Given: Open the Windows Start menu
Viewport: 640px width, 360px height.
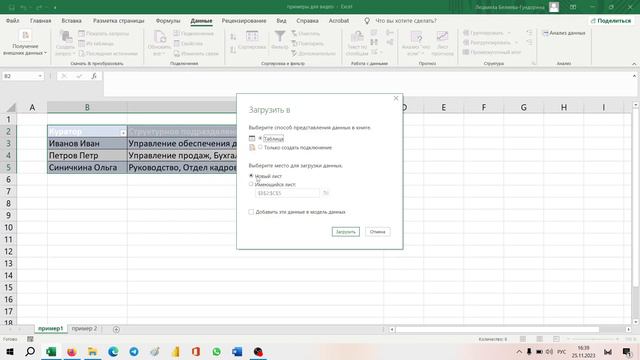Looking at the screenshot, I should (9, 351).
